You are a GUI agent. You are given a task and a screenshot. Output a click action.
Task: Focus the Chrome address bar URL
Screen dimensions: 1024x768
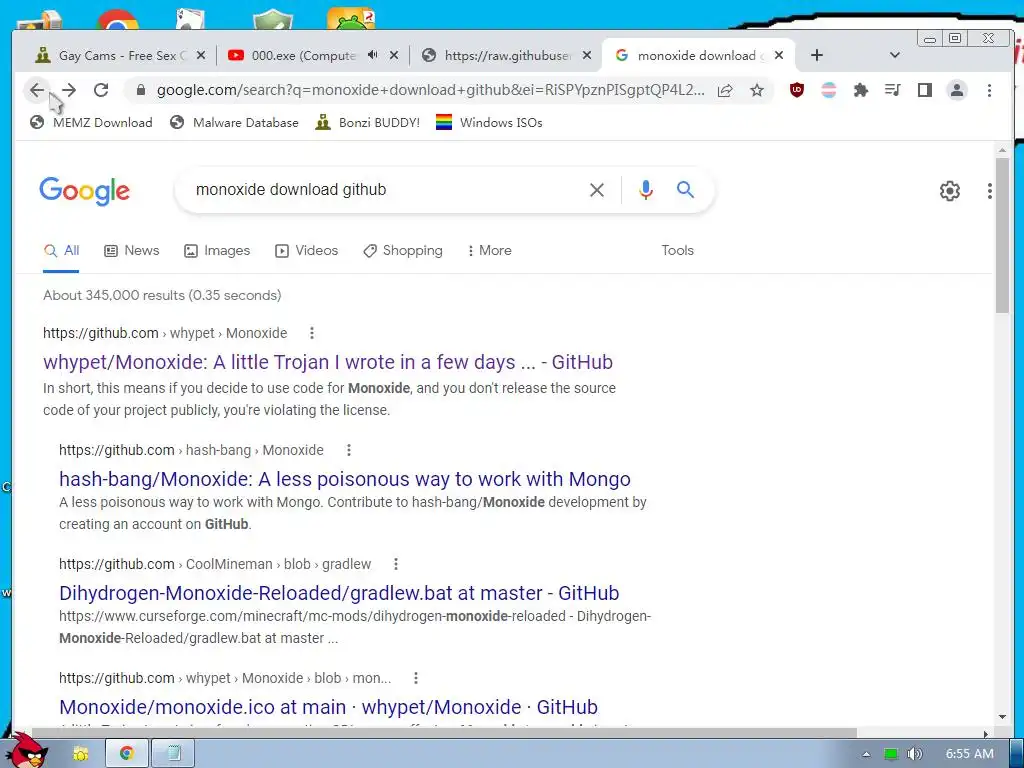point(431,90)
